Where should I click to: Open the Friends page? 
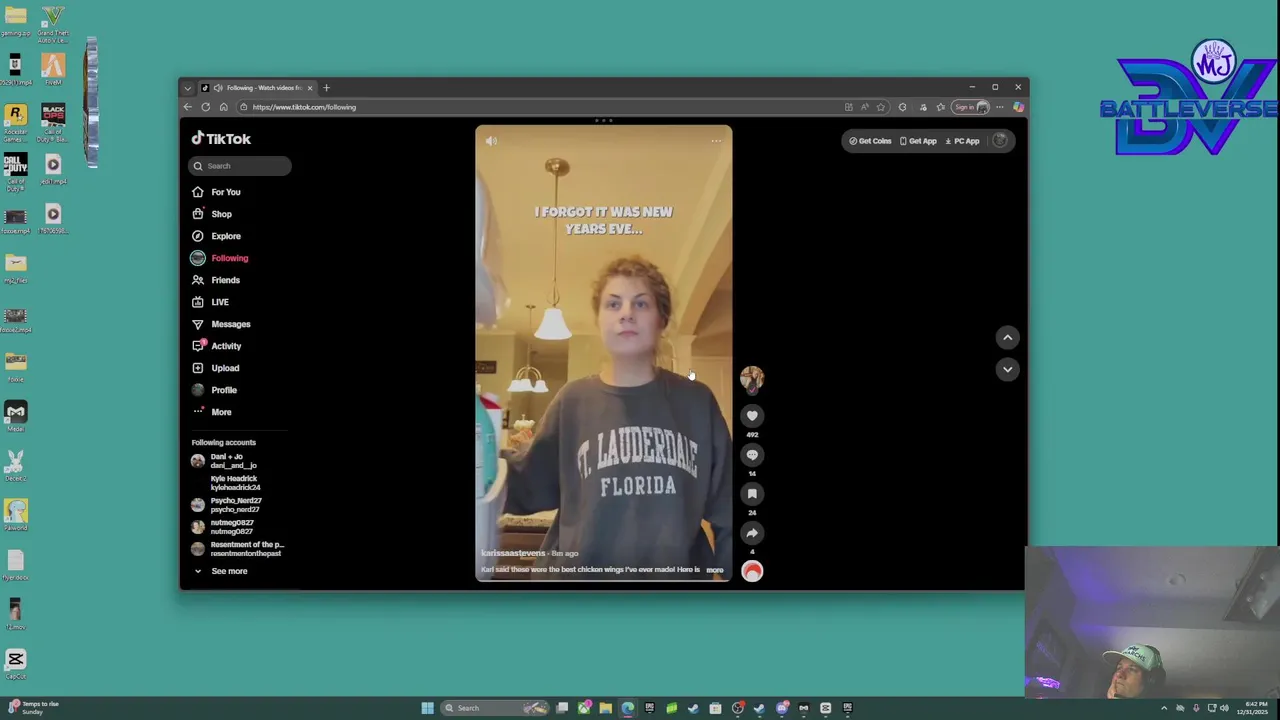coord(217,280)
